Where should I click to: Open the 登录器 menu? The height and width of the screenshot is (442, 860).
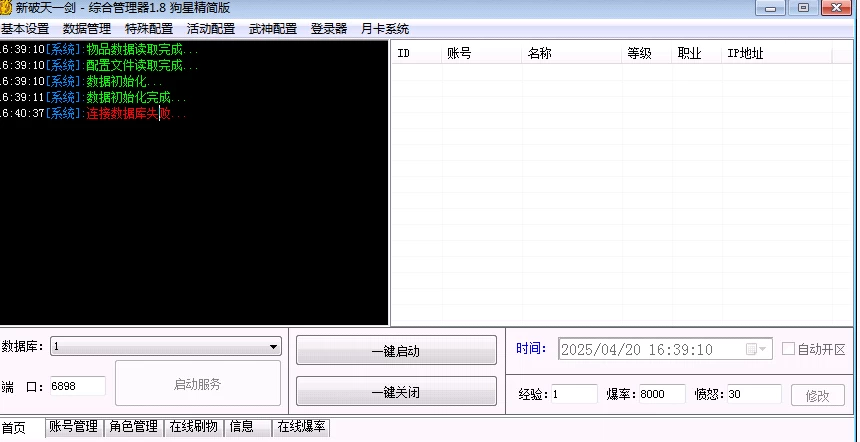click(x=329, y=29)
